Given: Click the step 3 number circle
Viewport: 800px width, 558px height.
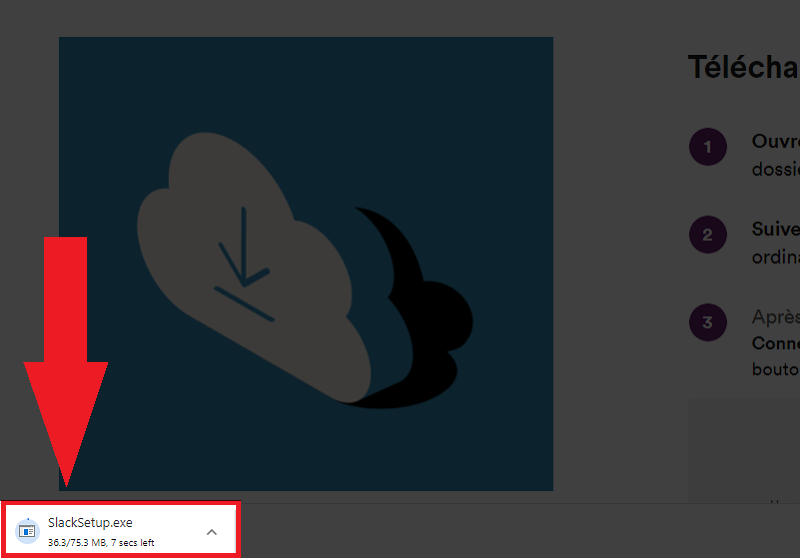Looking at the screenshot, I should point(707,322).
